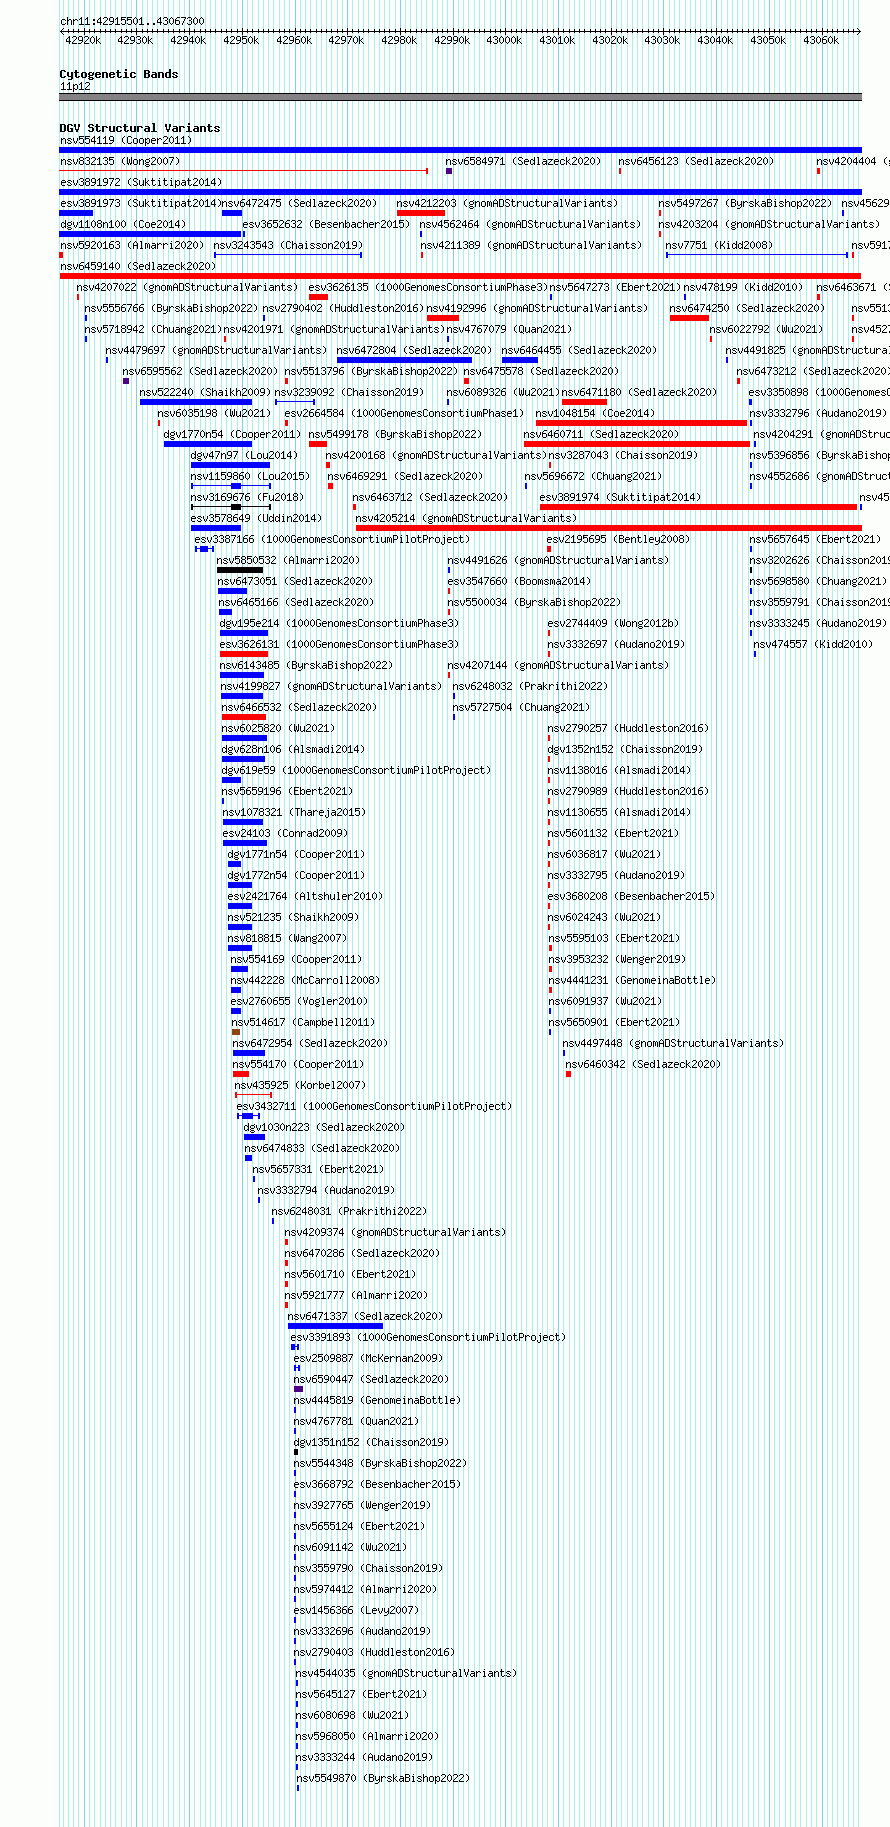Click nsv435925 (Korbel2007) variant

tap(300, 1086)
